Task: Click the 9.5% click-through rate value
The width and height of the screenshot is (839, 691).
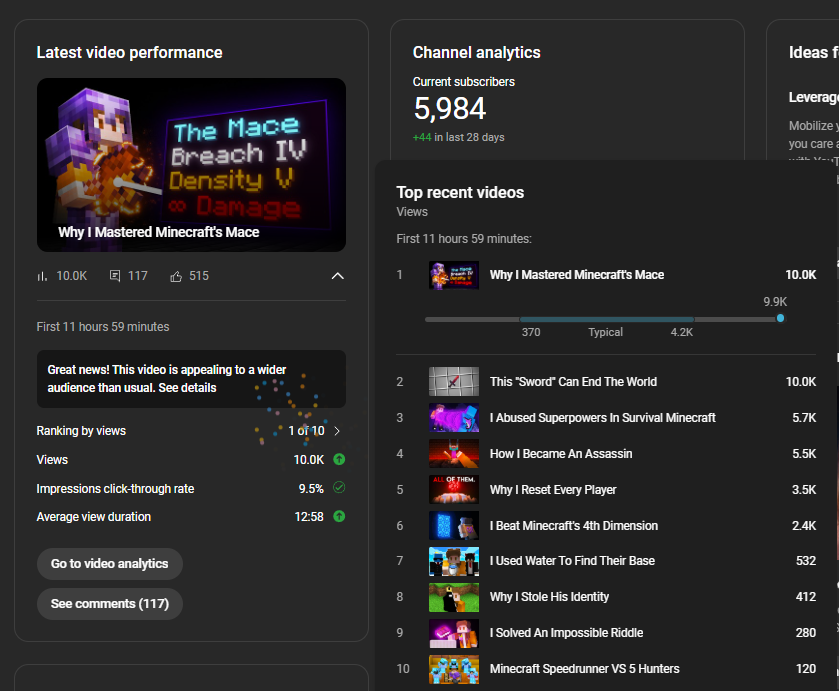Action: 311,489
